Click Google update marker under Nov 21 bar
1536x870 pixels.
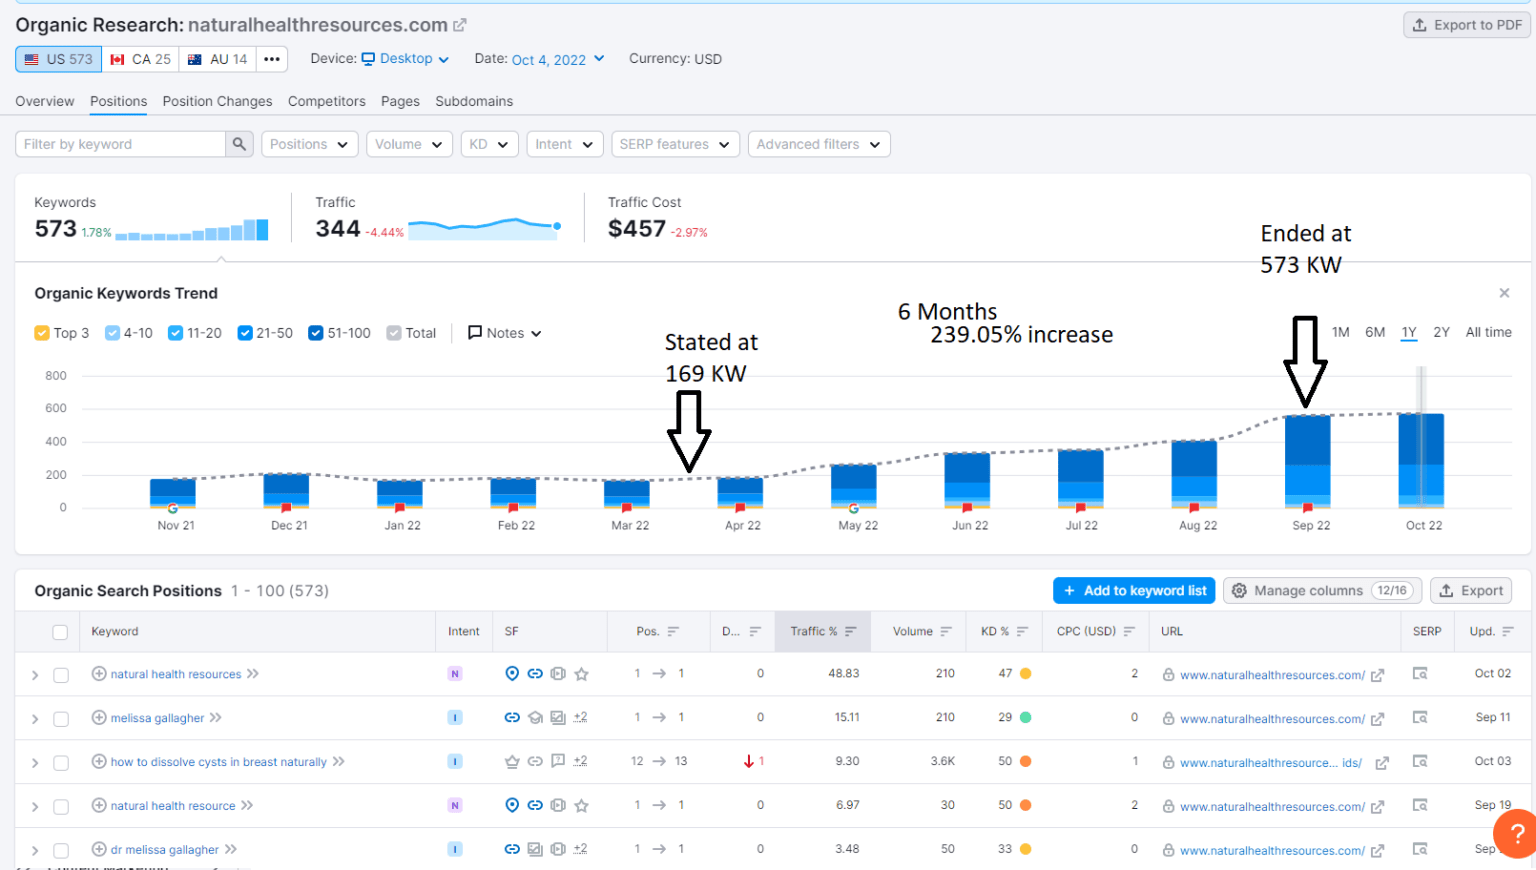pos(173,508)
